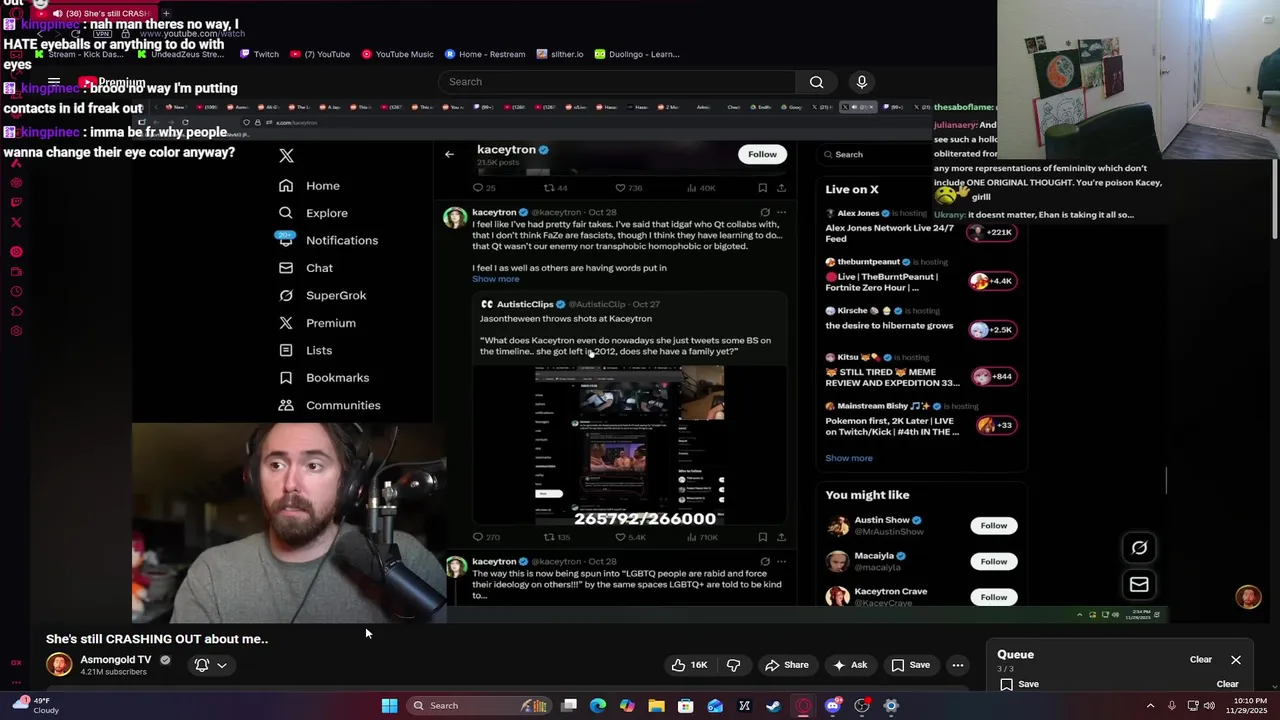Clear the queue next to the Queue title
The width and height of the screenshot is (1280, 720).
[1201, 660]
